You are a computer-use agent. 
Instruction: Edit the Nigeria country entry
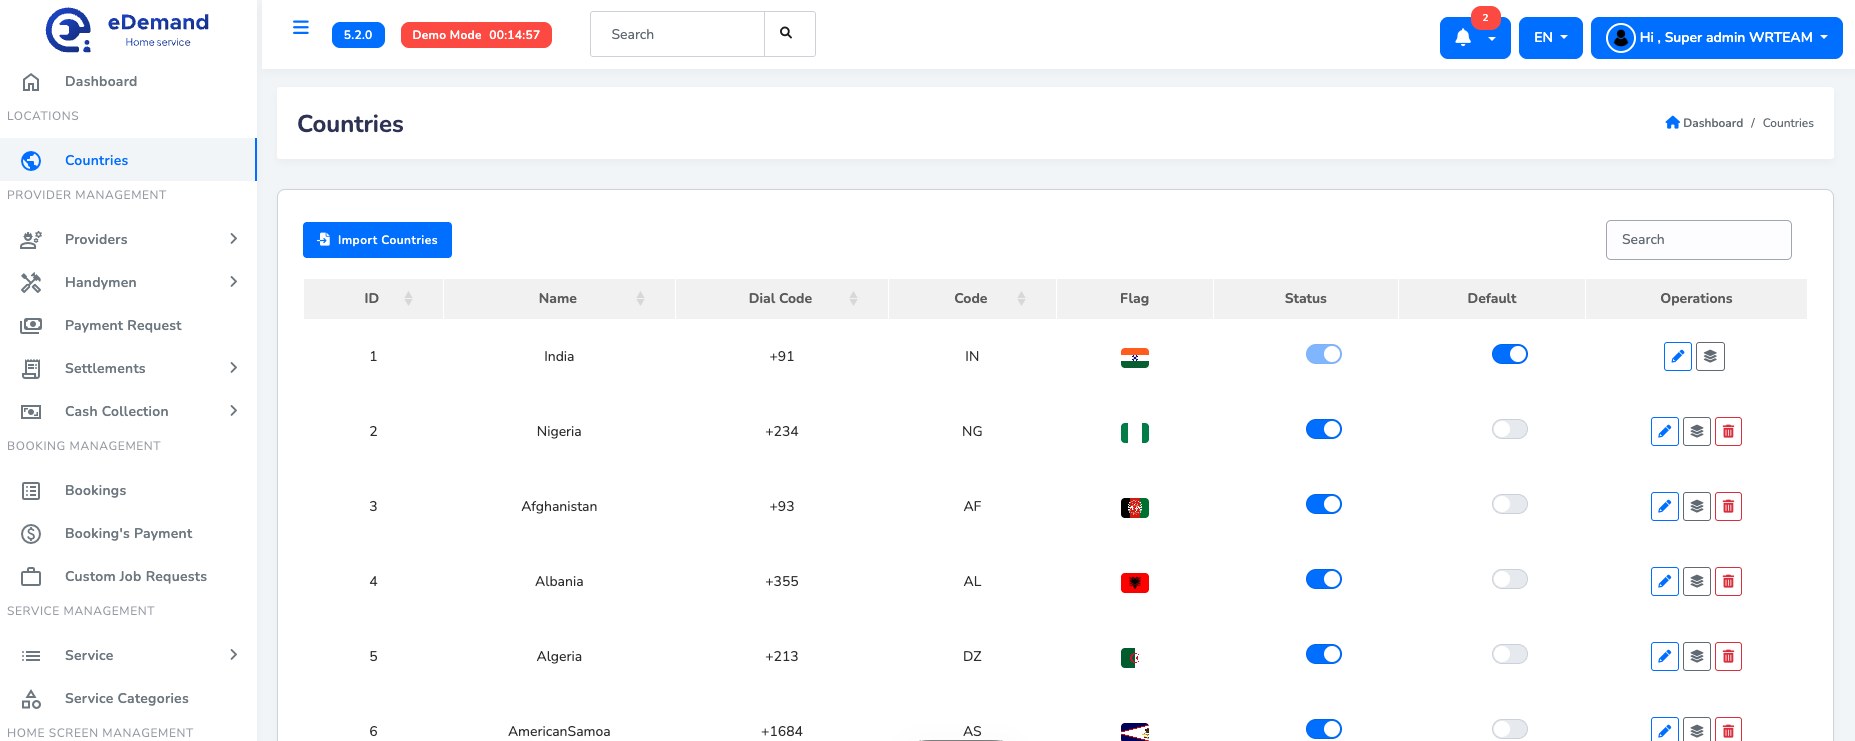click(x=1664, y=431)
